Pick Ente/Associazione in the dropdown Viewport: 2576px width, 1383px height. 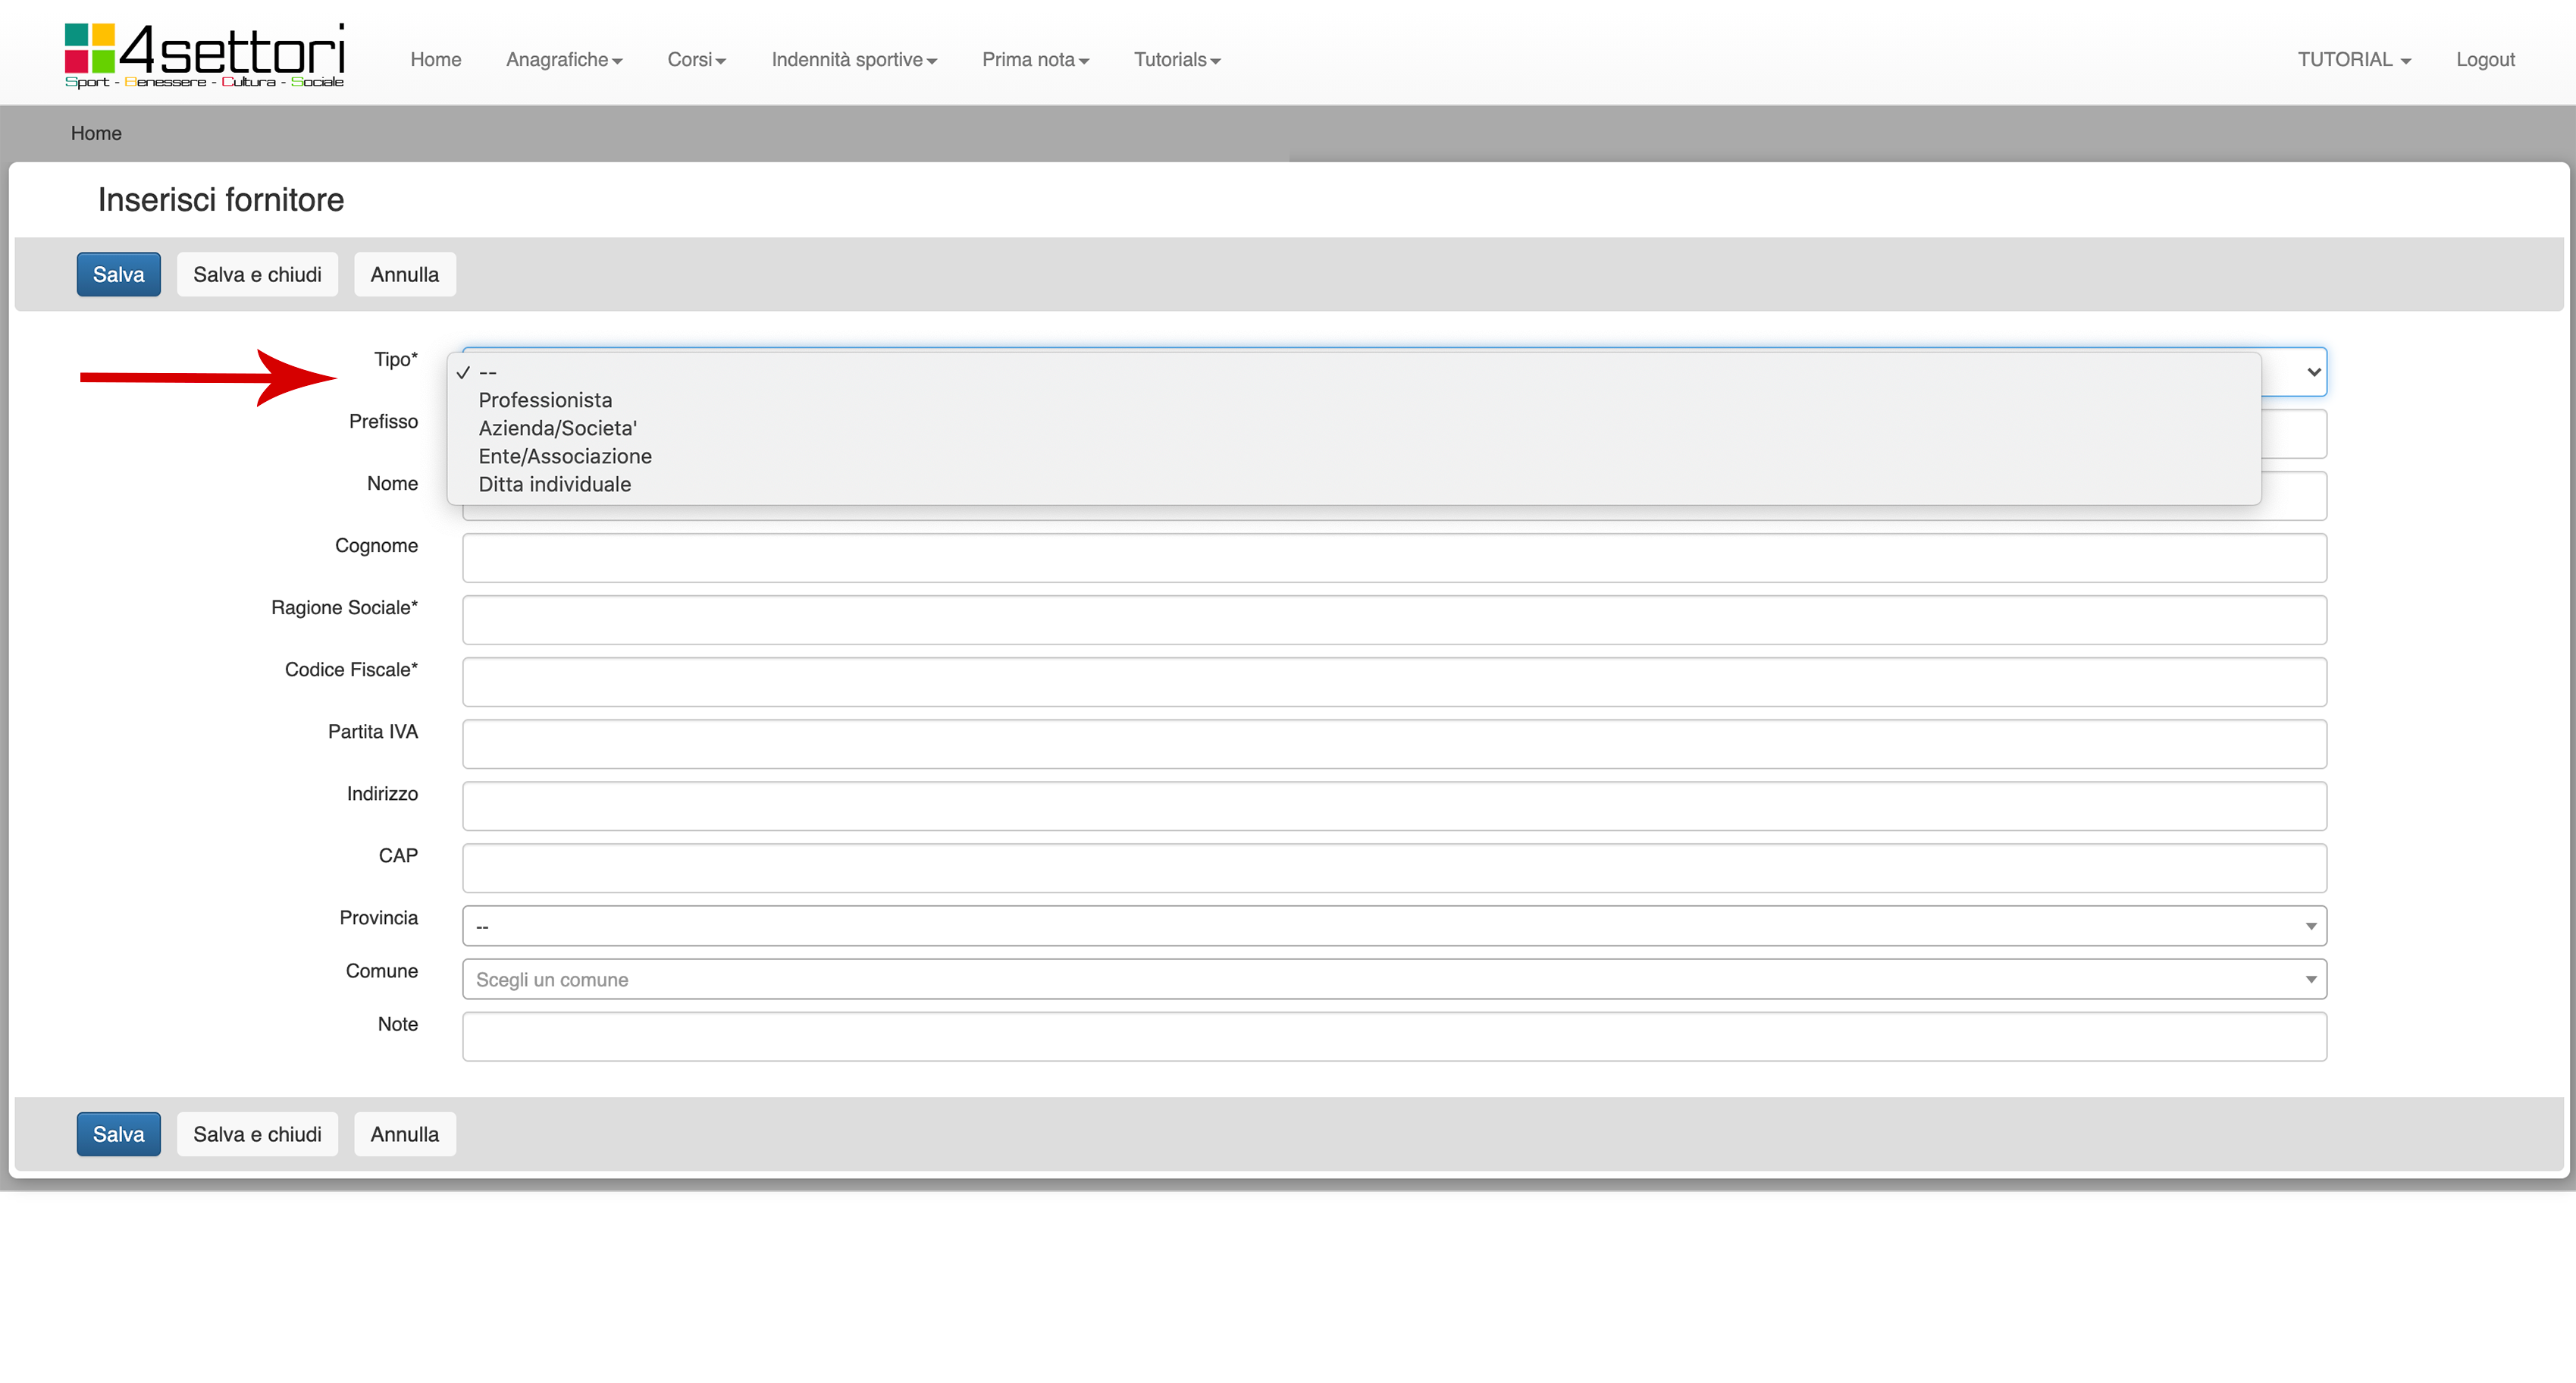(x=565, y=456)
